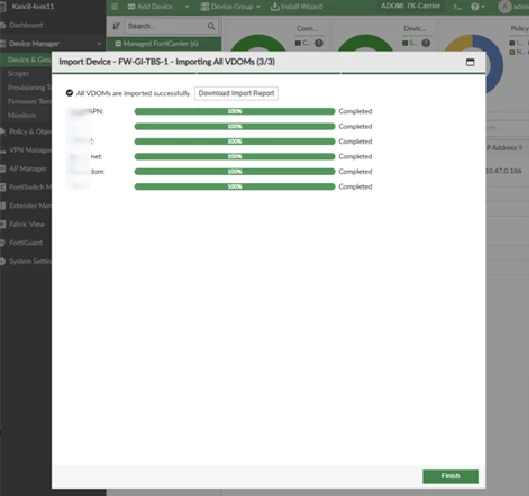Click the first VDOM progress bar
Viewport: 529px width, 496px height.
[x=234, y=111]
